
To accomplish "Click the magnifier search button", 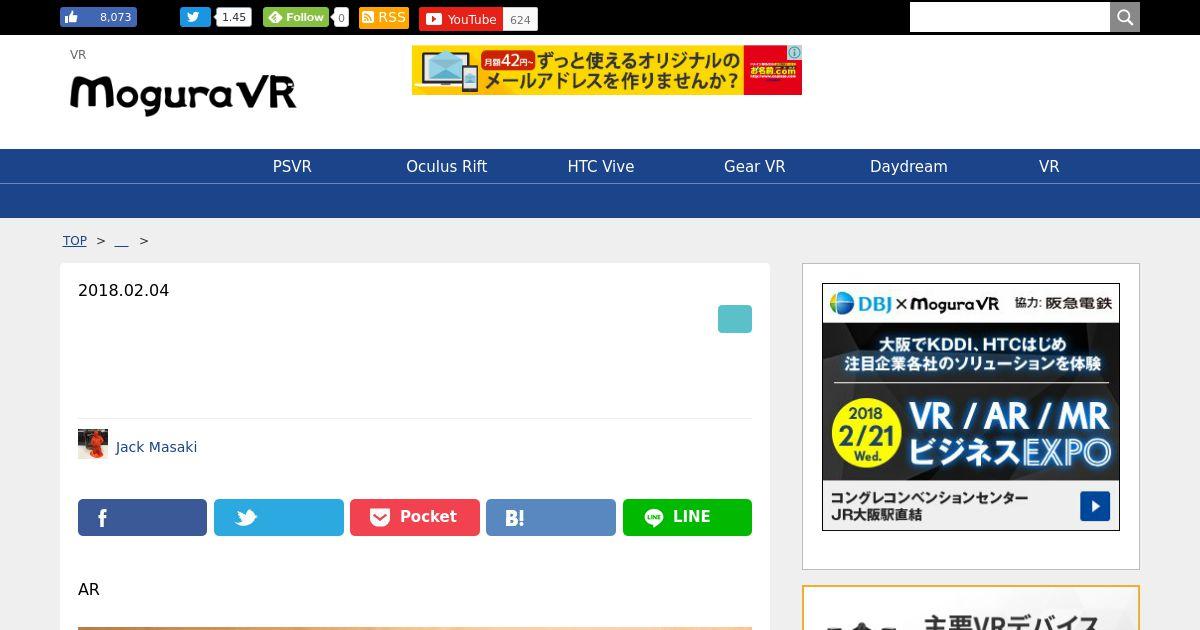I will 1125,17.
